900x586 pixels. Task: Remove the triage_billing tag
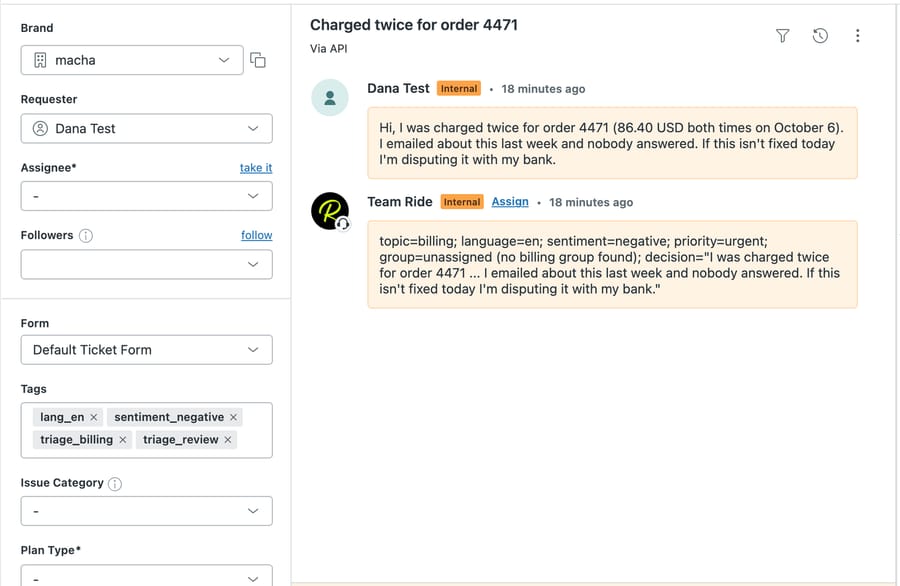(x=123, y=440)
